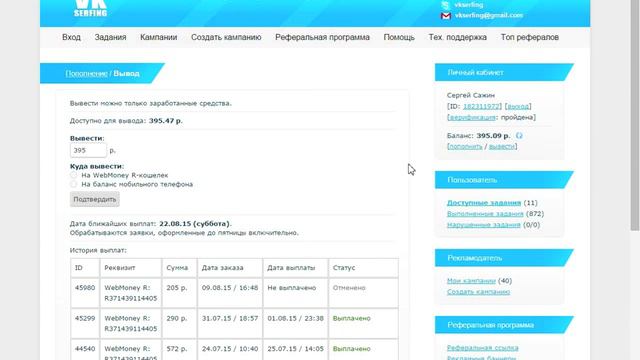Click the Личный кабинет panel header
Image resolution: width=640 pixels, height=360 pixels.
tap(504, 72)
